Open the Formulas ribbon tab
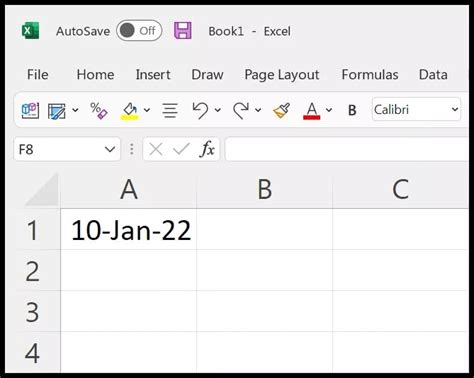This screenshot has width=474, height=378. (x=370, y=74)
